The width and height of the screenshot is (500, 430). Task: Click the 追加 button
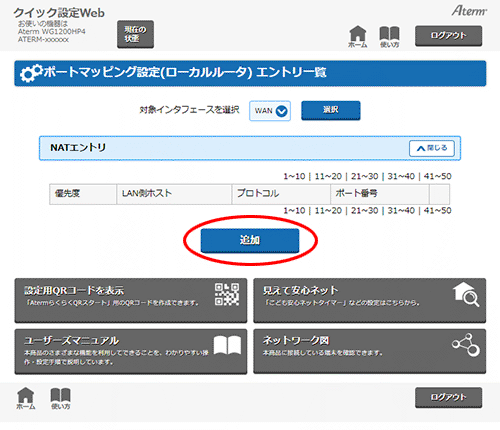[x=250, y=240]
